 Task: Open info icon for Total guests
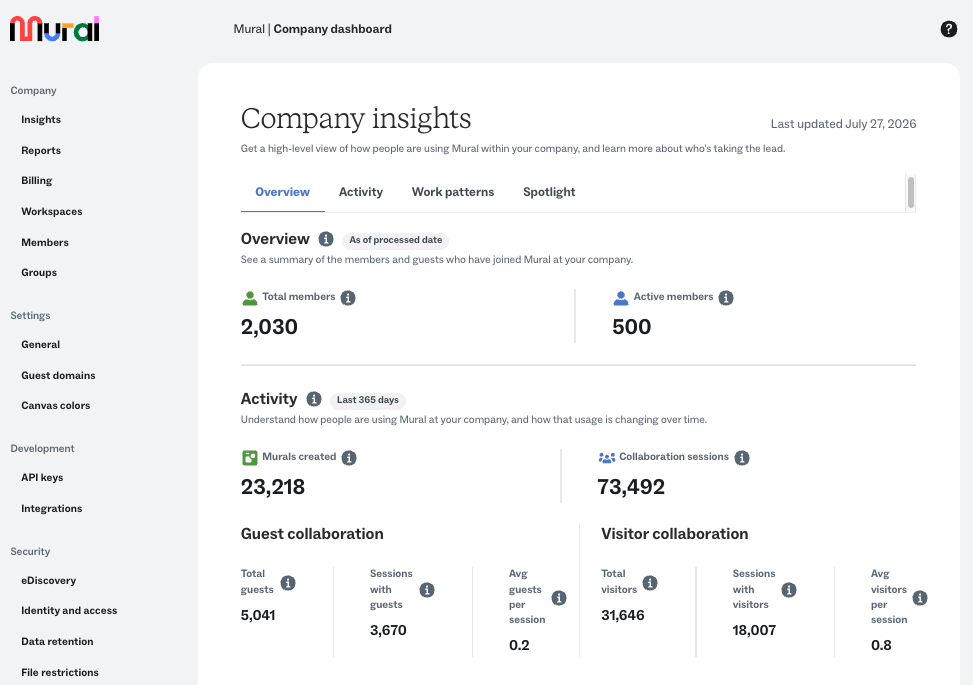click(288, 583)
